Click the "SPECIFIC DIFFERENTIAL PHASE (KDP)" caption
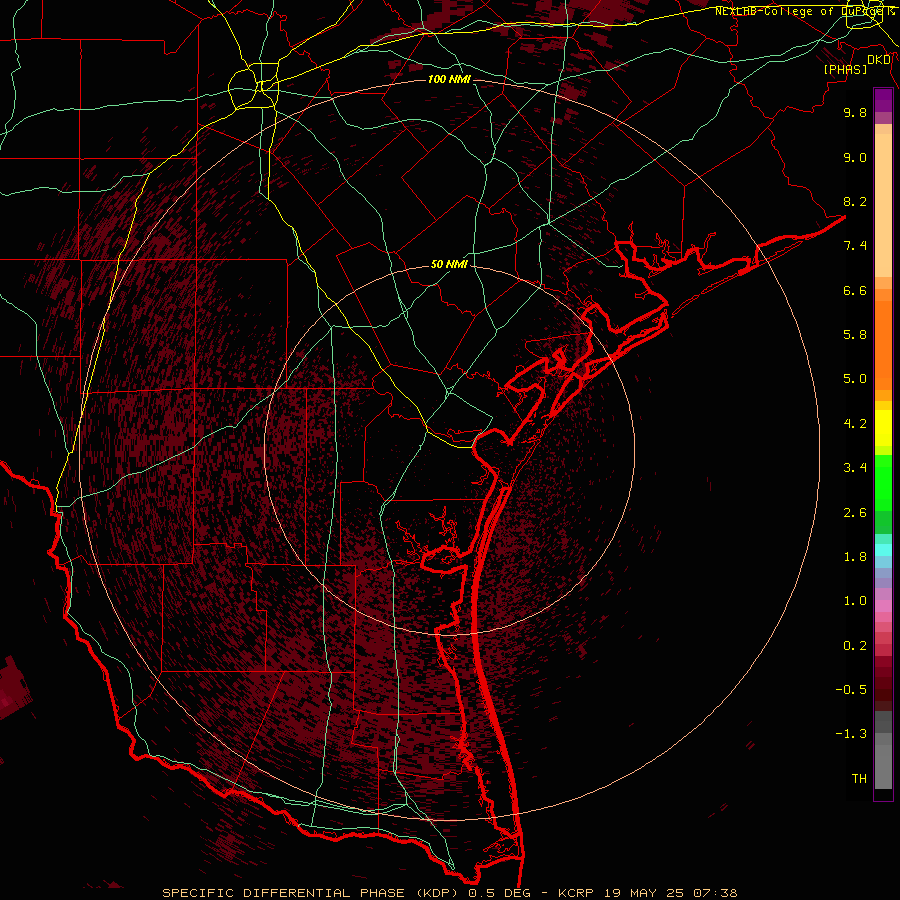 (x=312, y=893)
